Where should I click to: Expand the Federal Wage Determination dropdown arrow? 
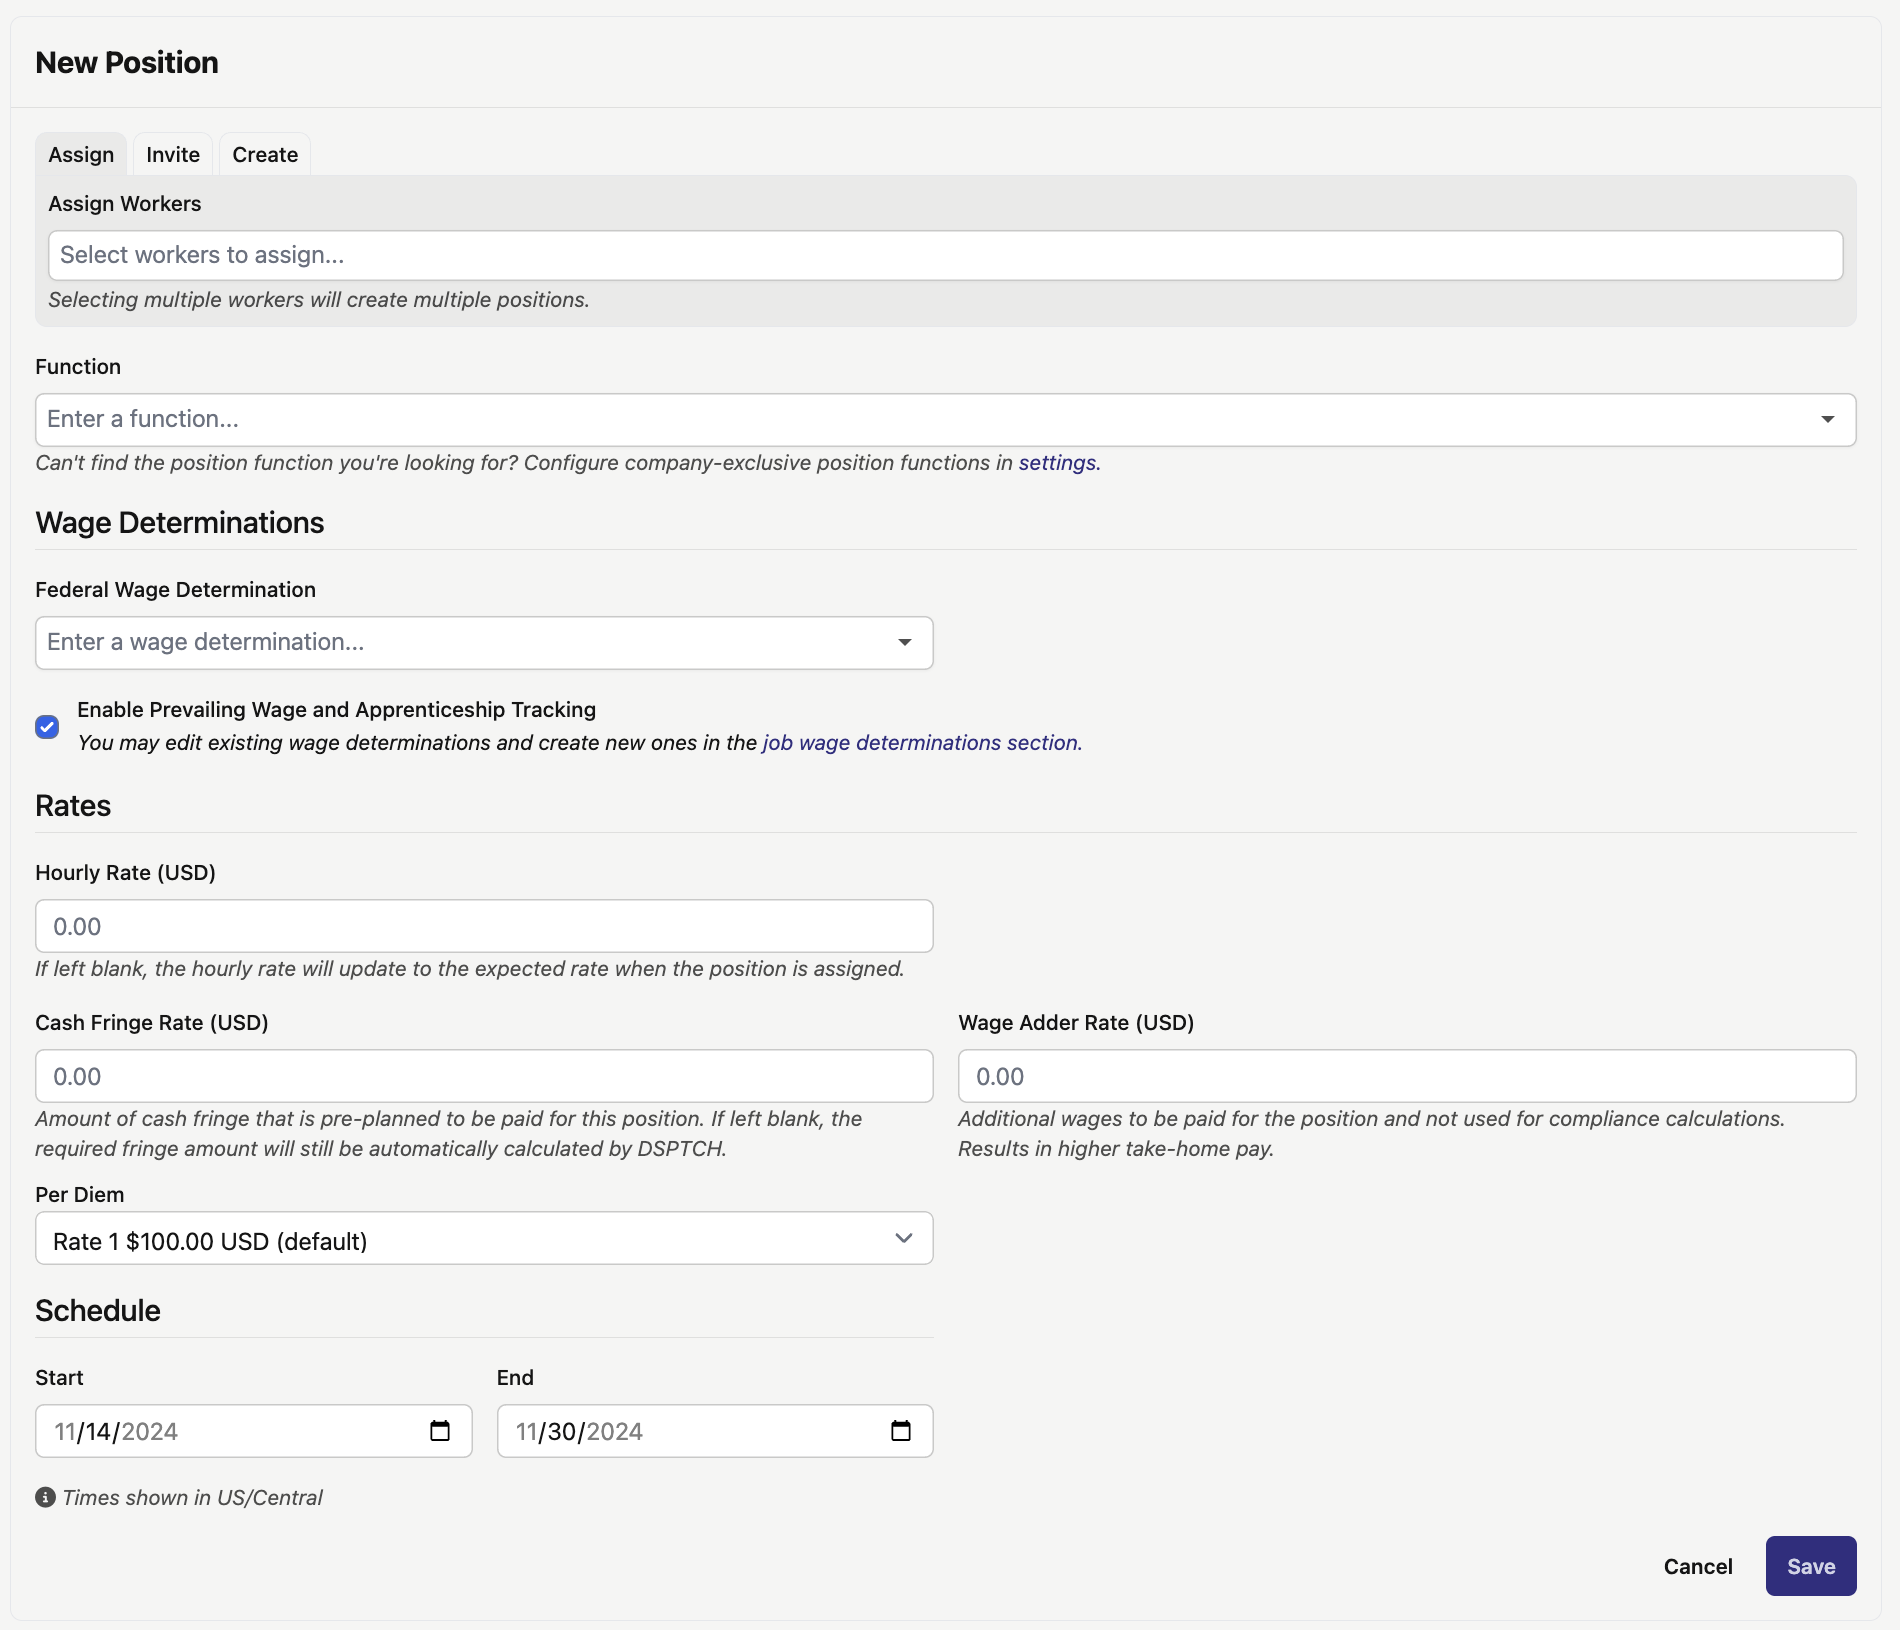coord(905,642)
